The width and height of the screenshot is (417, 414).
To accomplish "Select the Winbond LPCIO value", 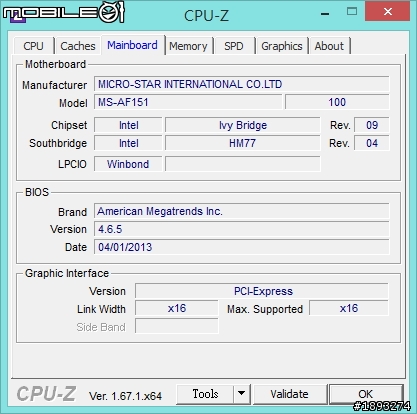I will click(128, 164).
